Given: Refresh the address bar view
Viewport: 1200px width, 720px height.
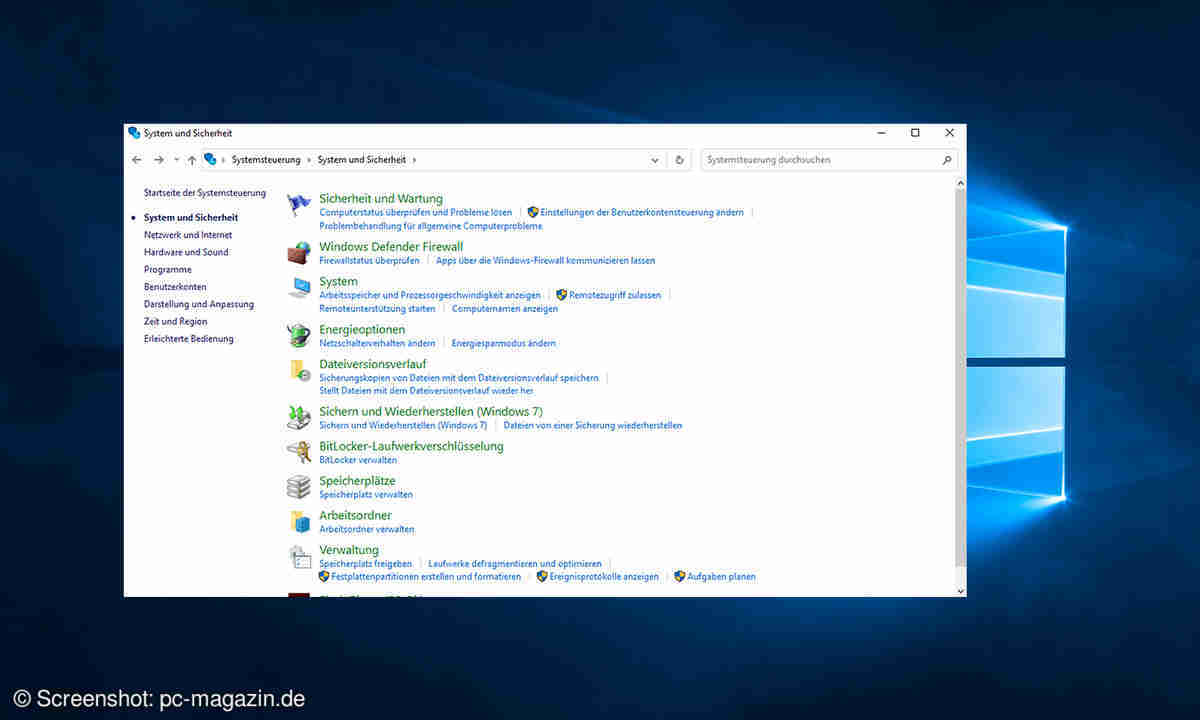Looking at the screenshot, I should click(x=680, y=160).
